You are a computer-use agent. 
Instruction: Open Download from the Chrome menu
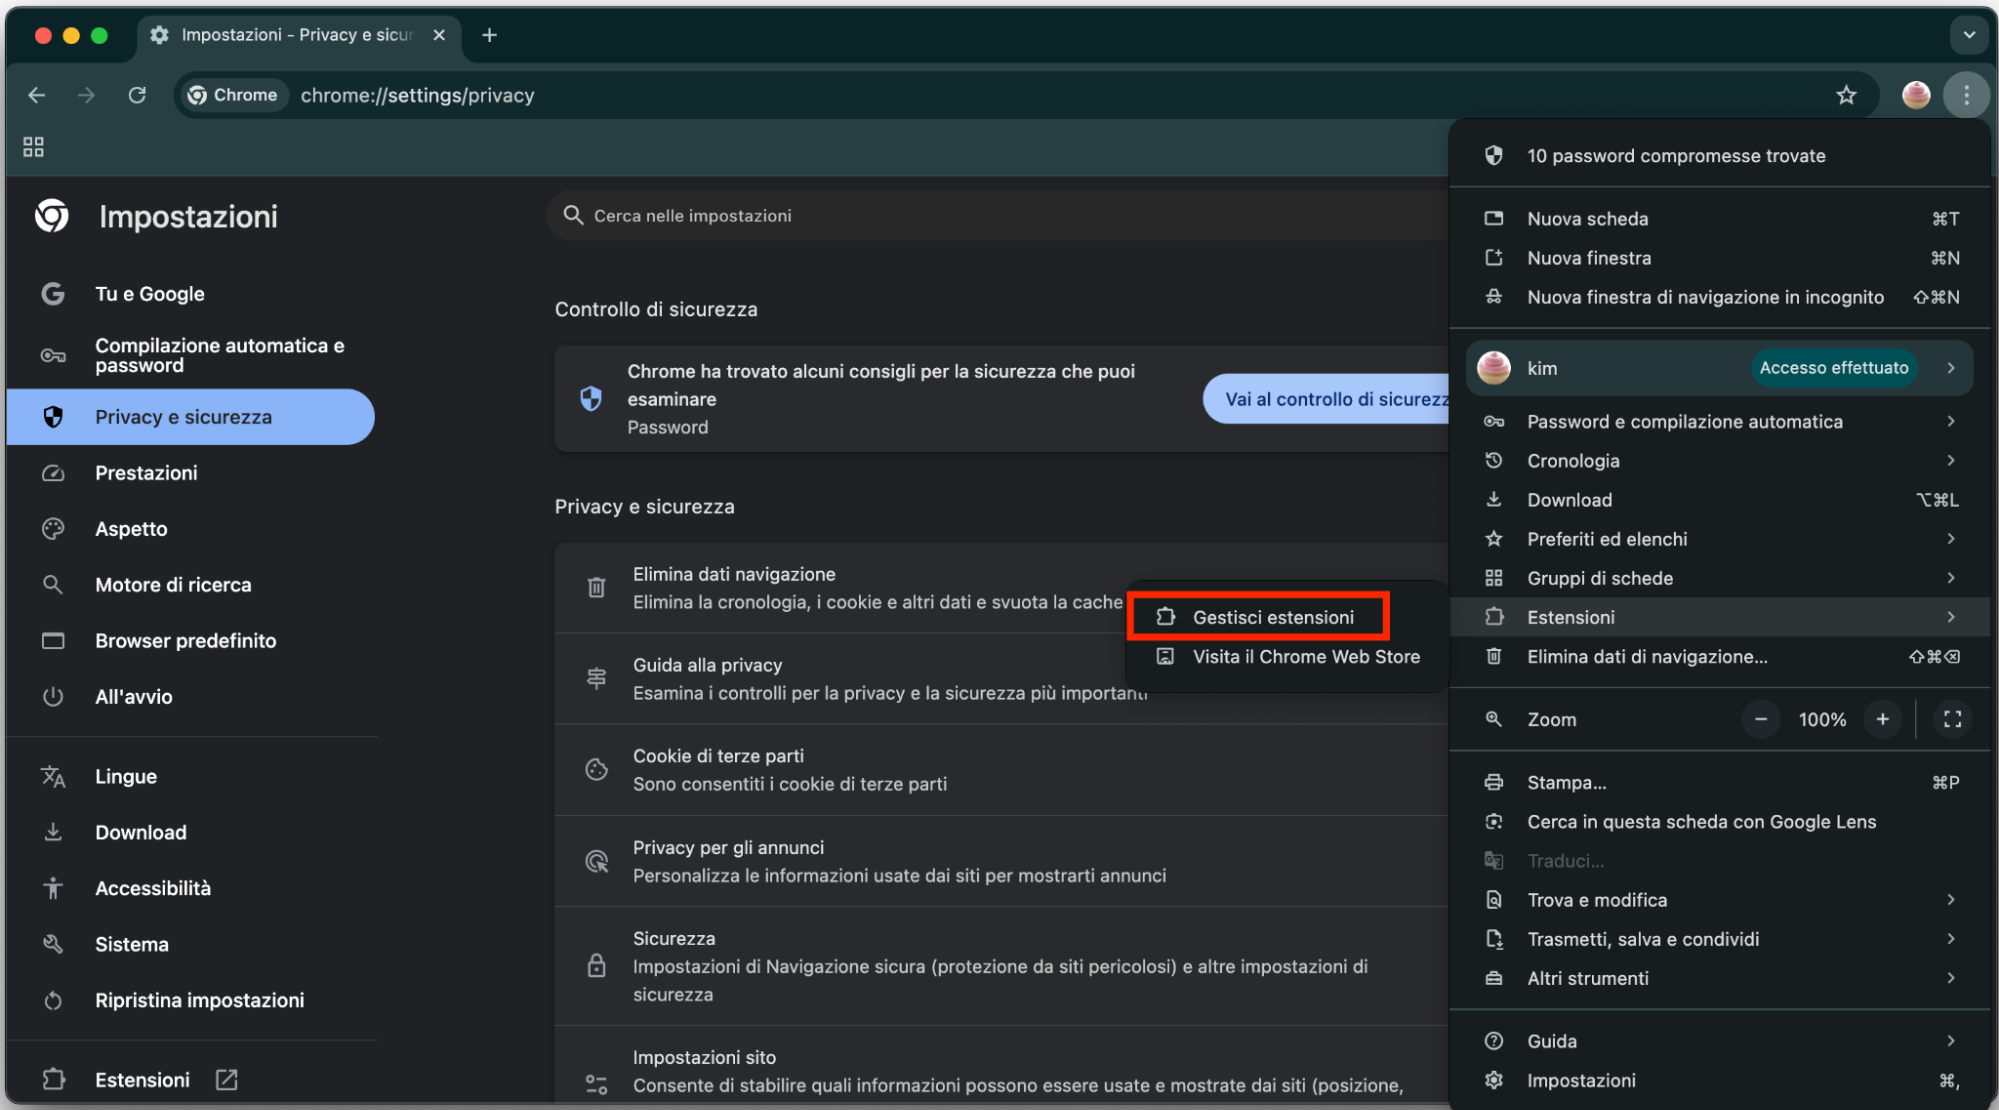pyautogui.click(x=1719, y=500)
